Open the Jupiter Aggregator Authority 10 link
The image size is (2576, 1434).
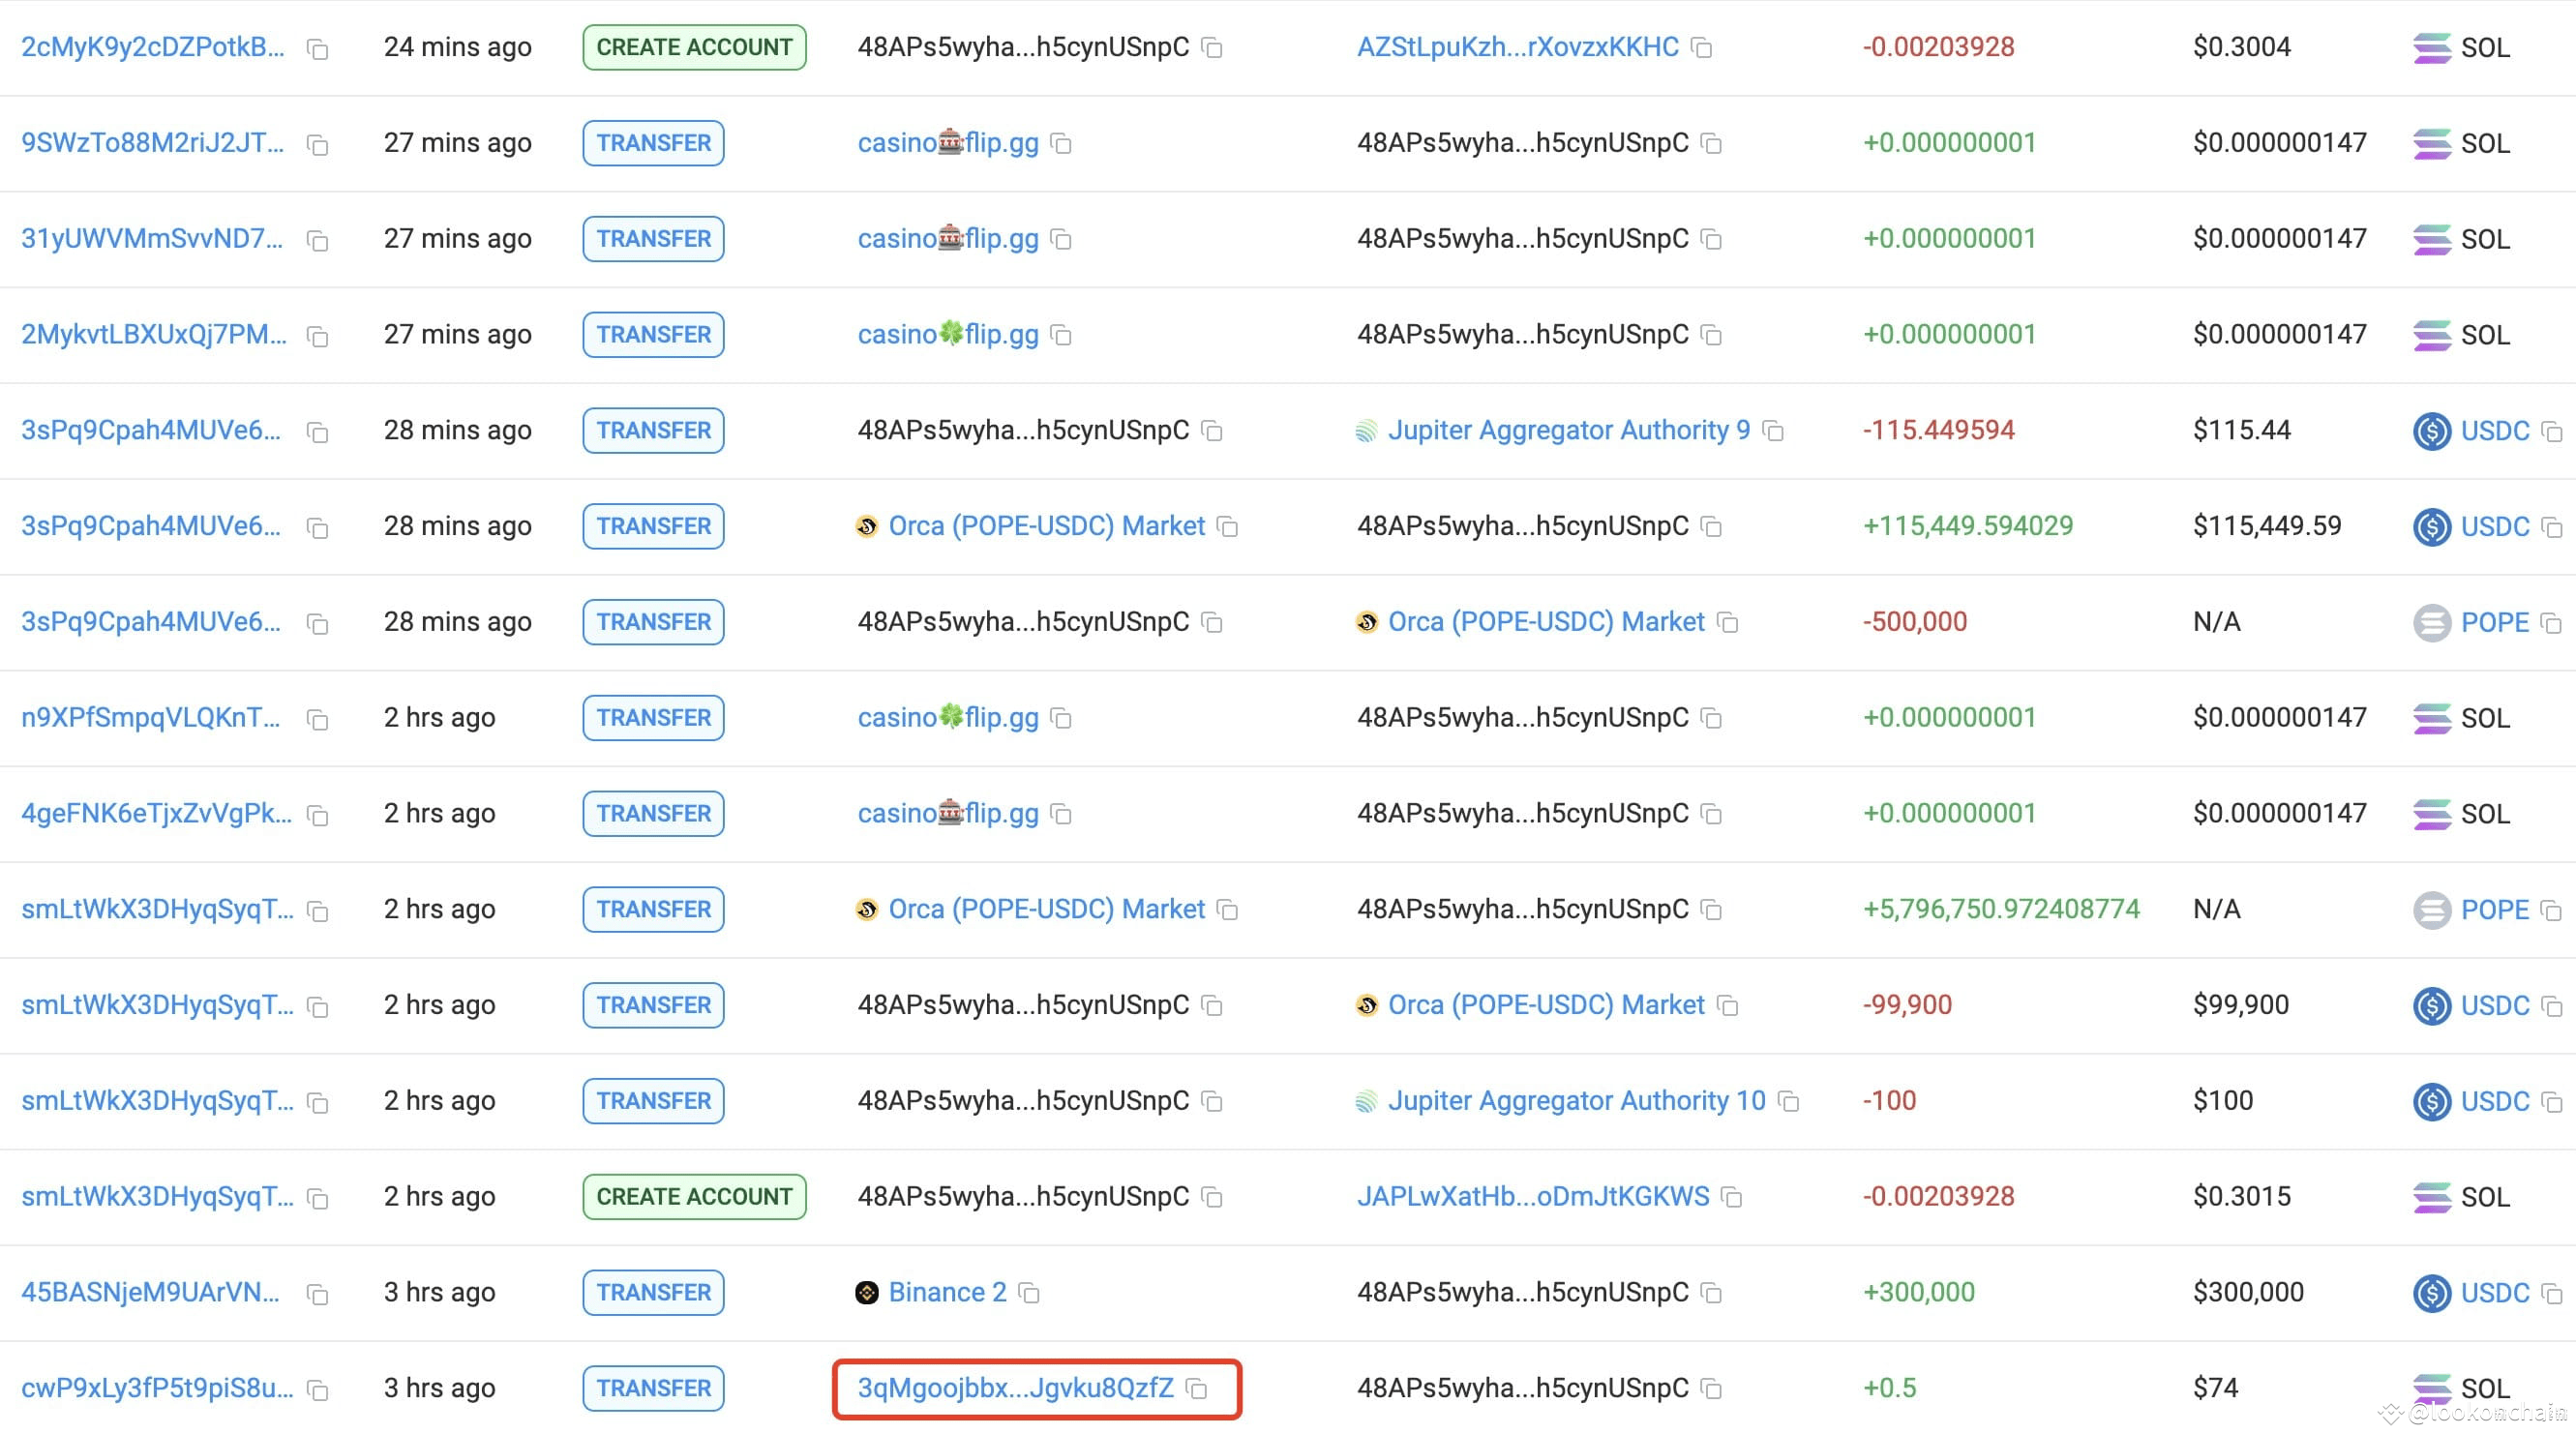coord(1575,1100)
